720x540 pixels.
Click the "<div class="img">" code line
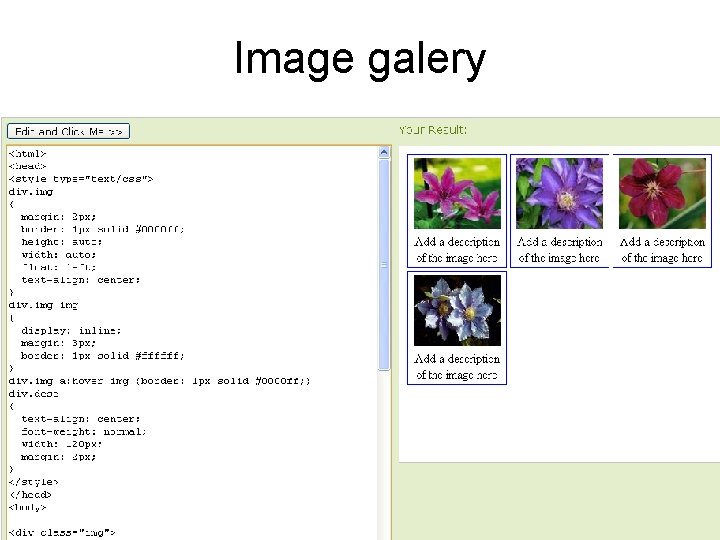point(62,532)
